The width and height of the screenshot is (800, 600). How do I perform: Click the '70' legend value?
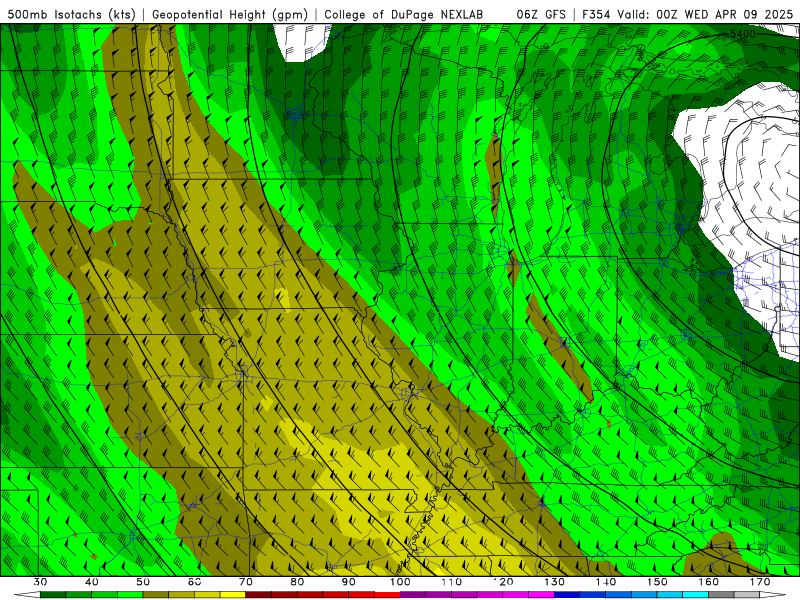coord(246,582)
